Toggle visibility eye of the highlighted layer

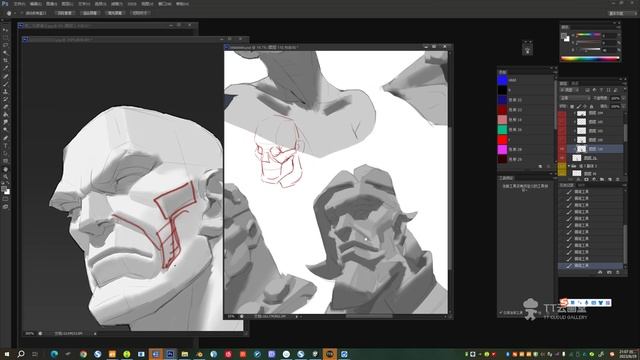pos(562,149)
